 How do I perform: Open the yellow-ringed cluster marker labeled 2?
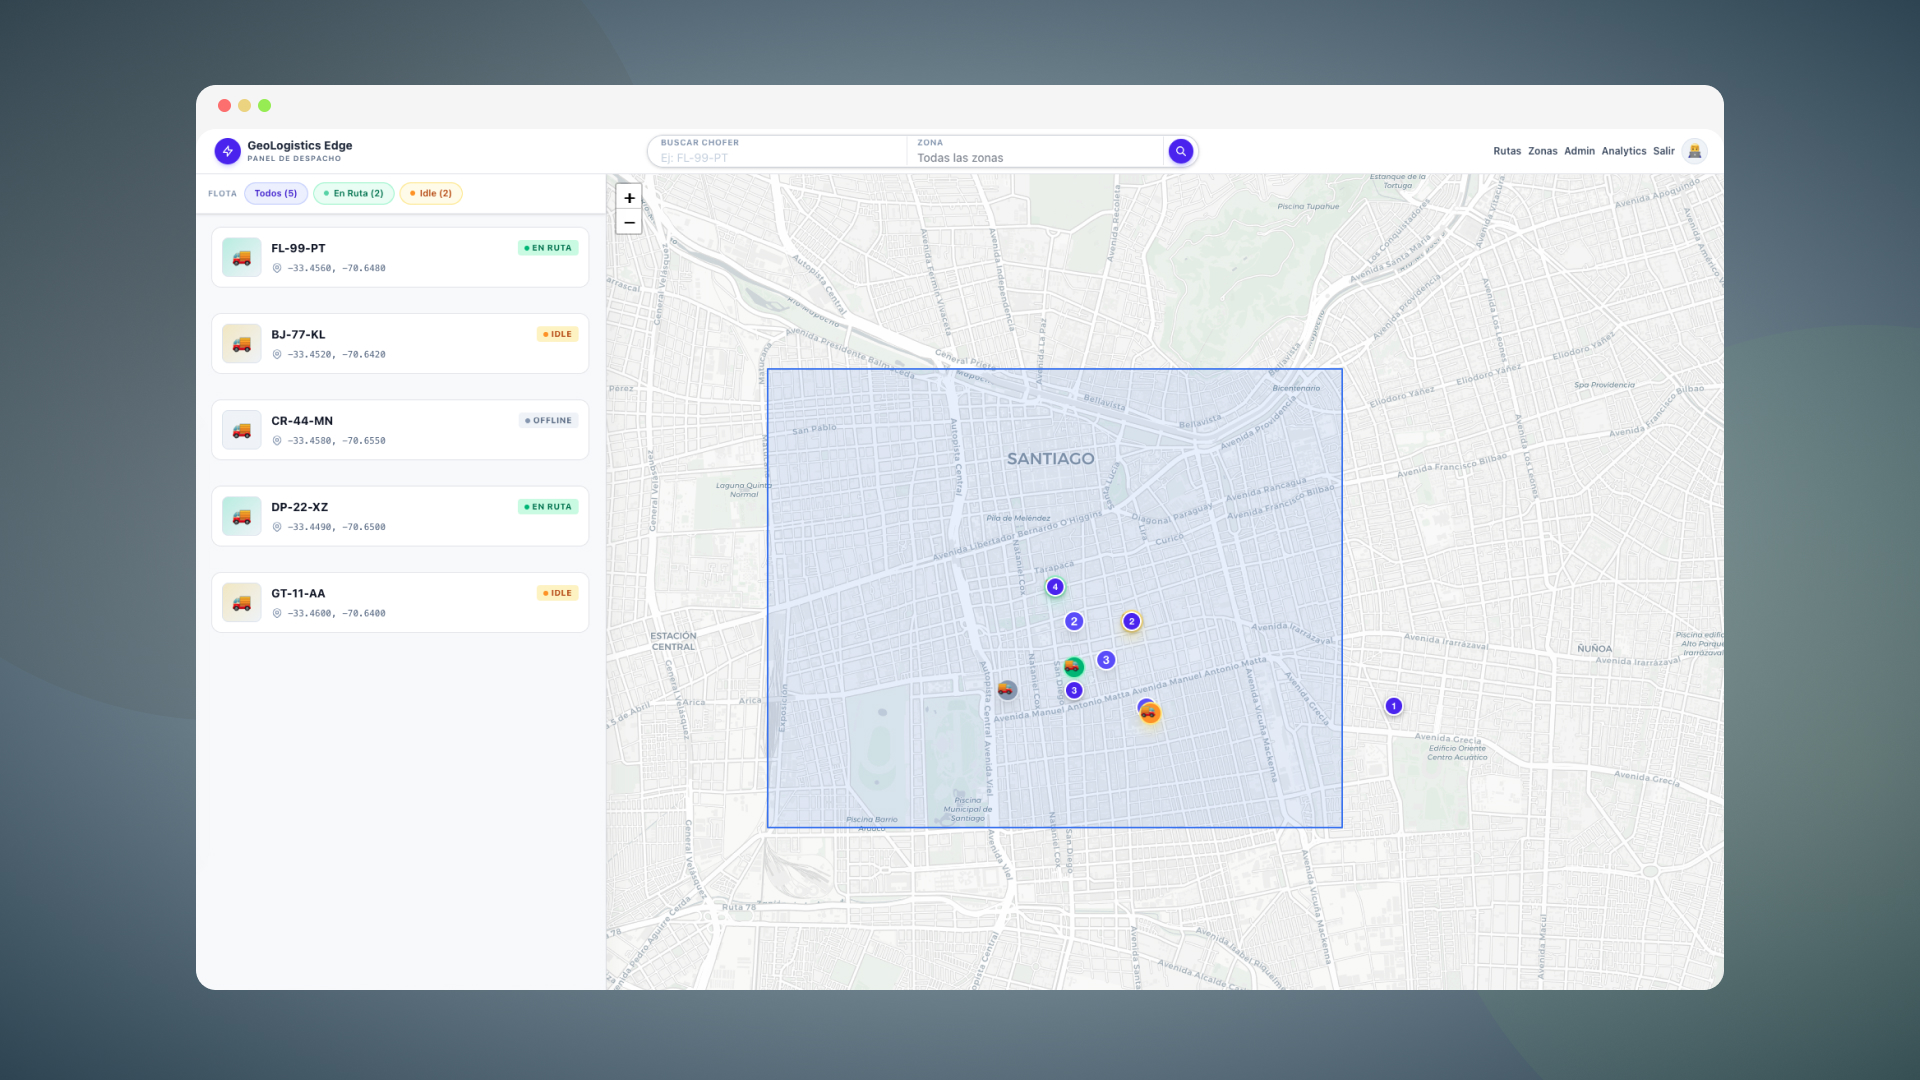(x=1131, y=621)
